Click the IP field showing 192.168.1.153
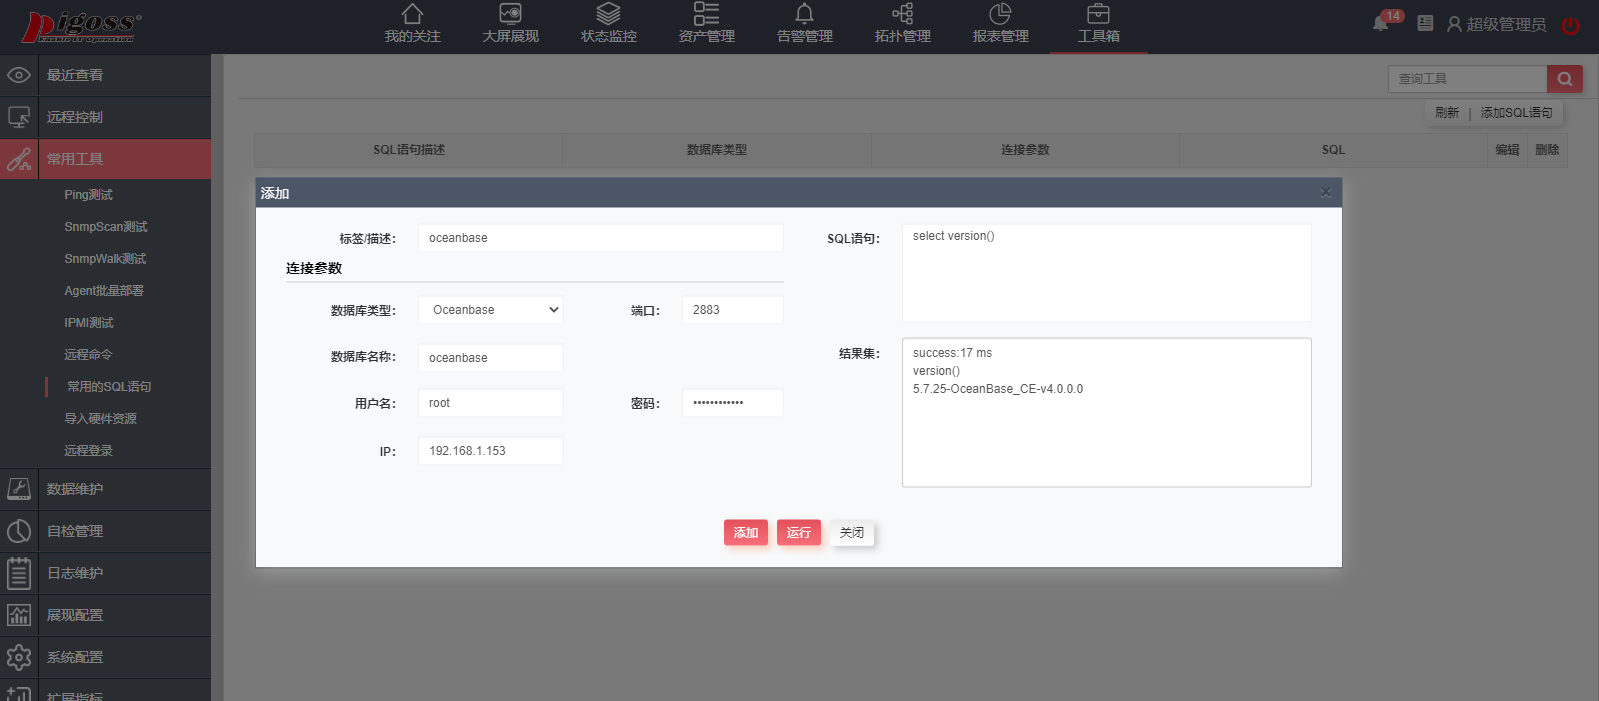Viewport: 1599px width, 701px height. click(x=491, y=451)
